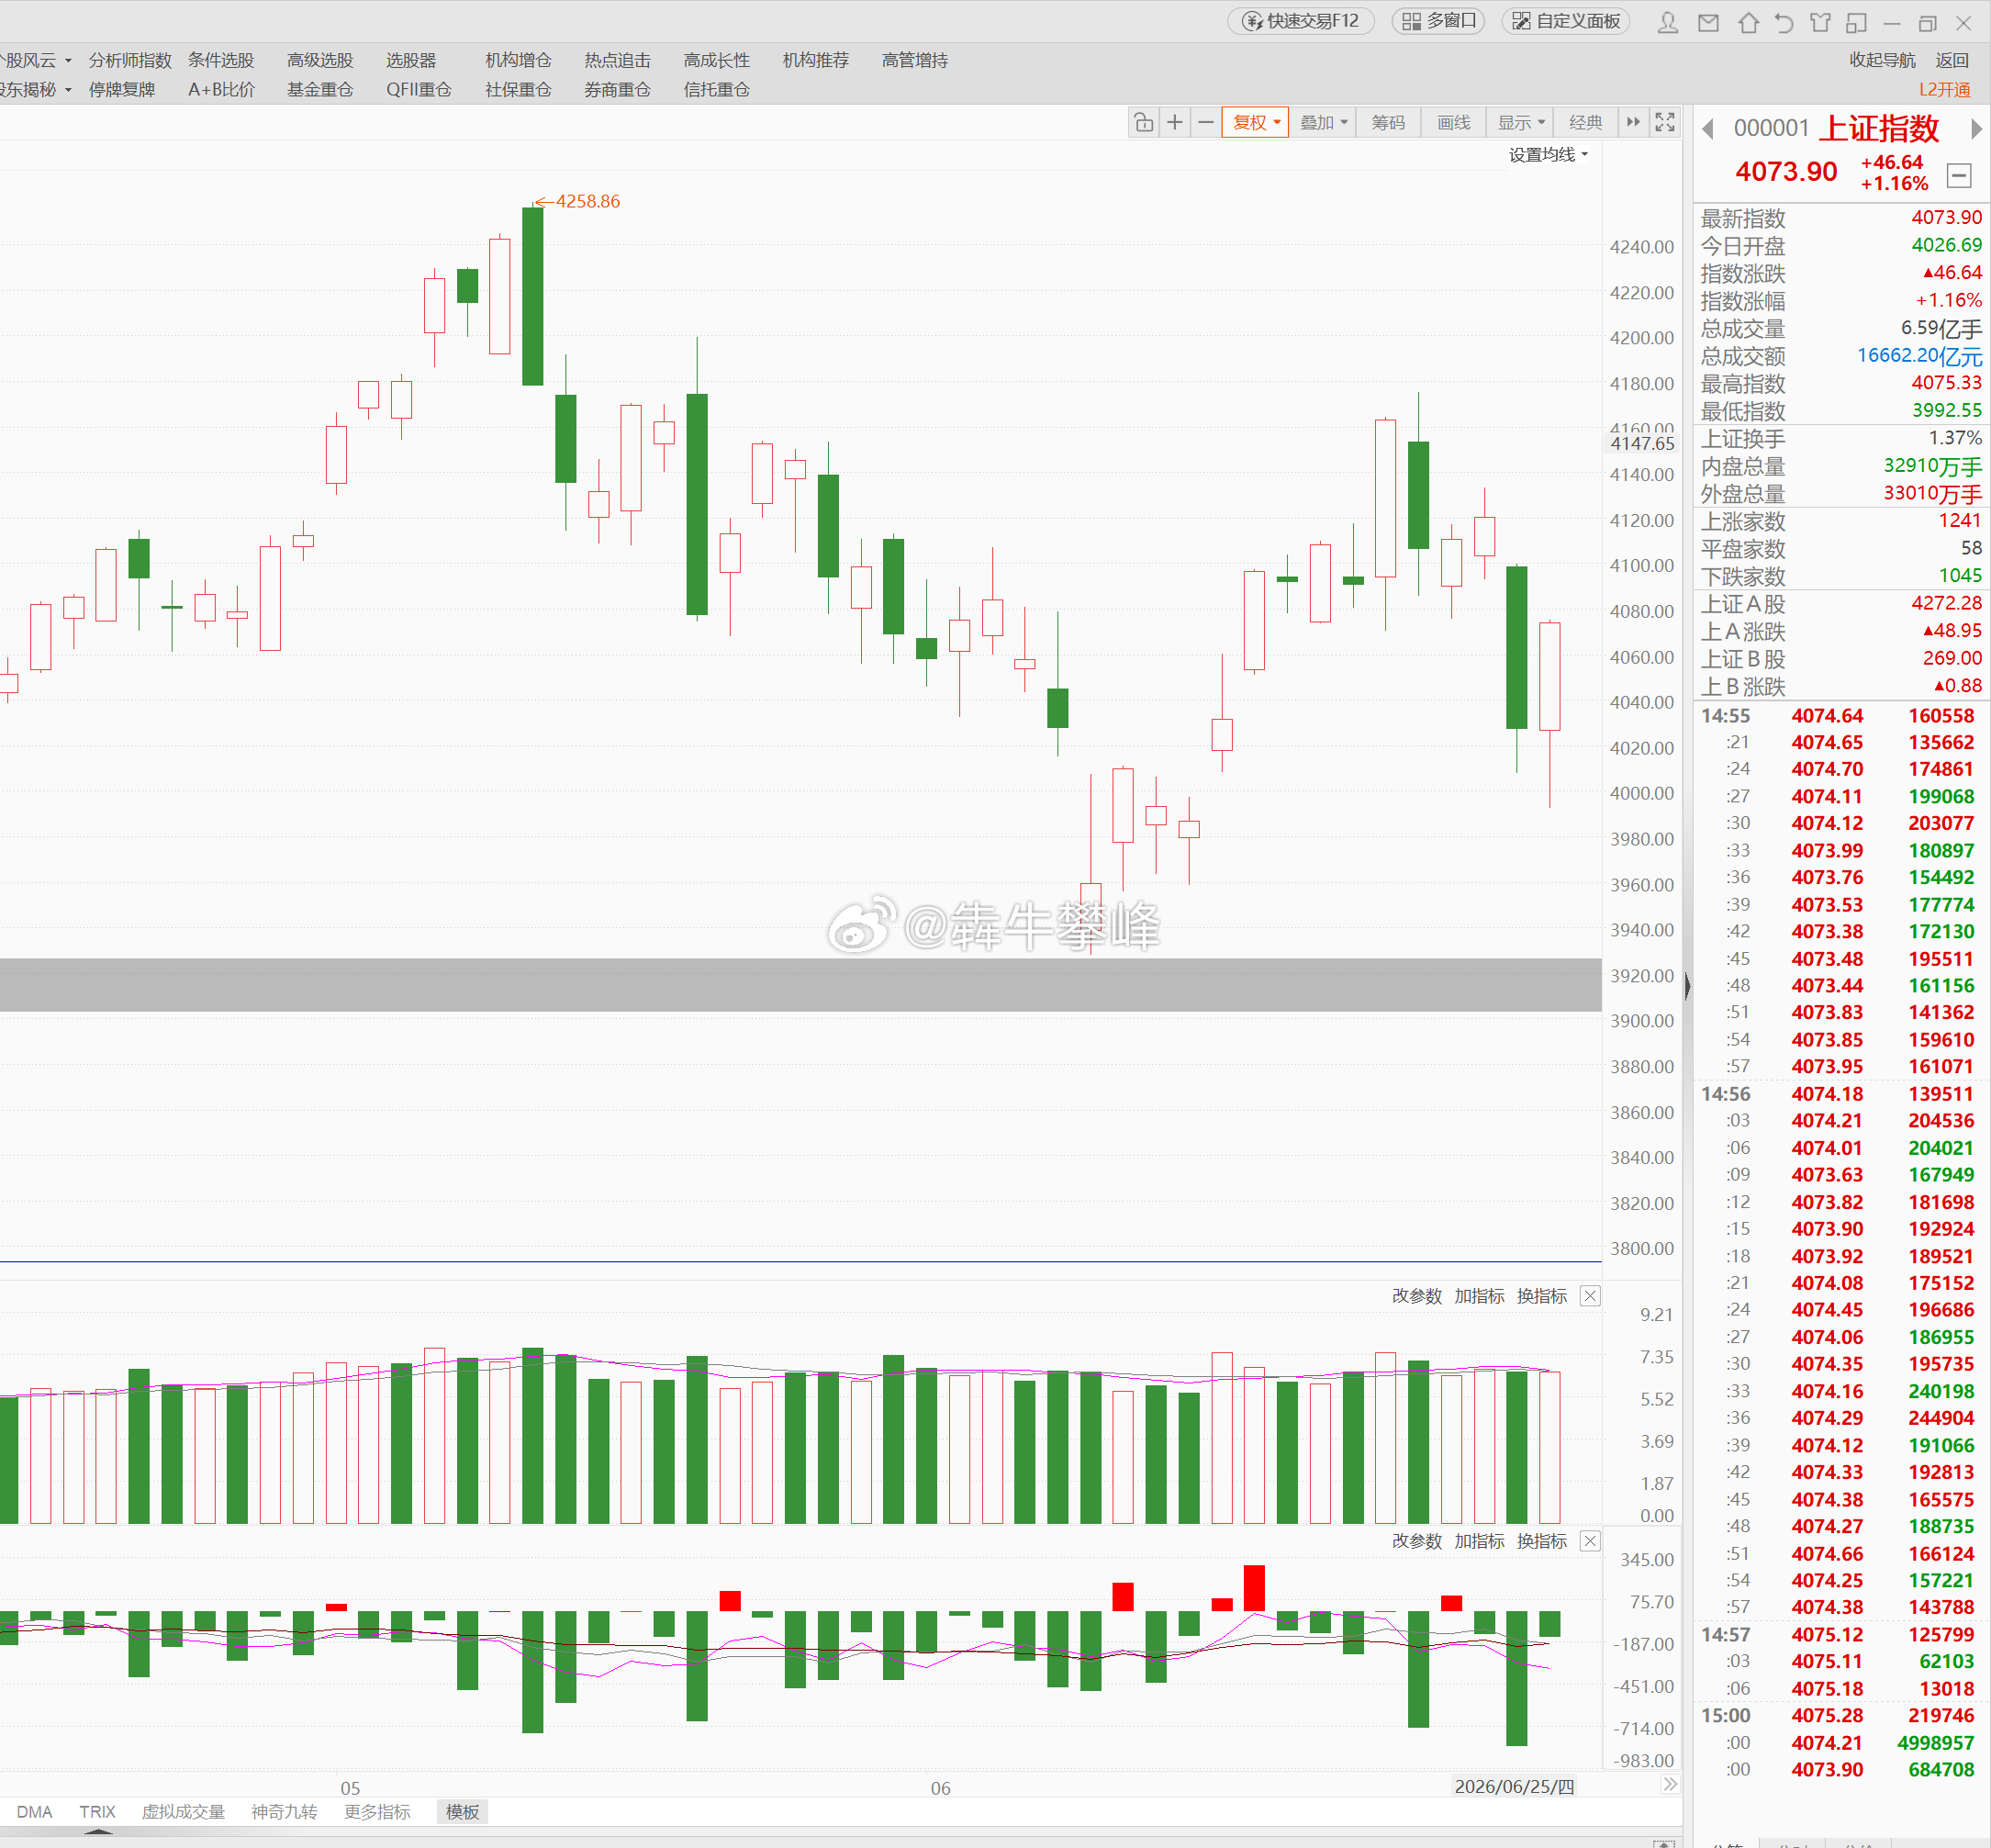The image size is (1991, 1848).
Task: Go to next stock with right triangle
Action: [x=1976, y=128]
